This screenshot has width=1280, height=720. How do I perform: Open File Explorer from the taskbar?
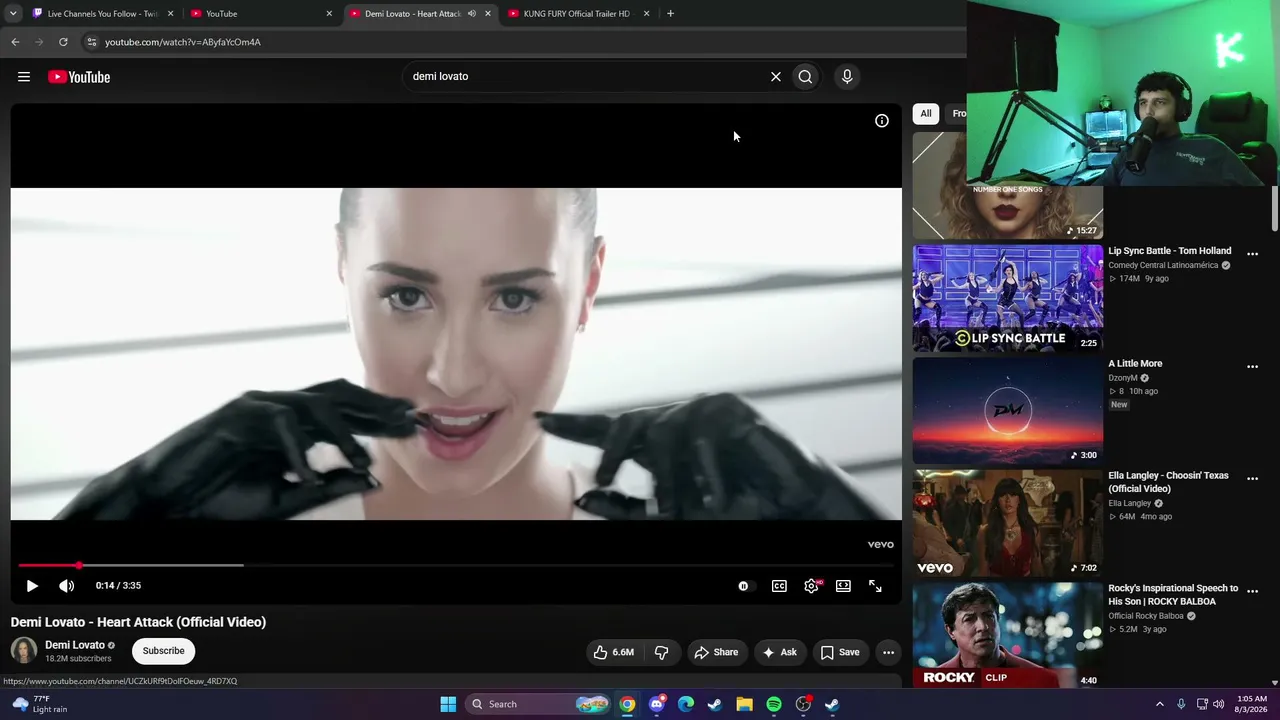pyautogui.click(x=744, y=704)
